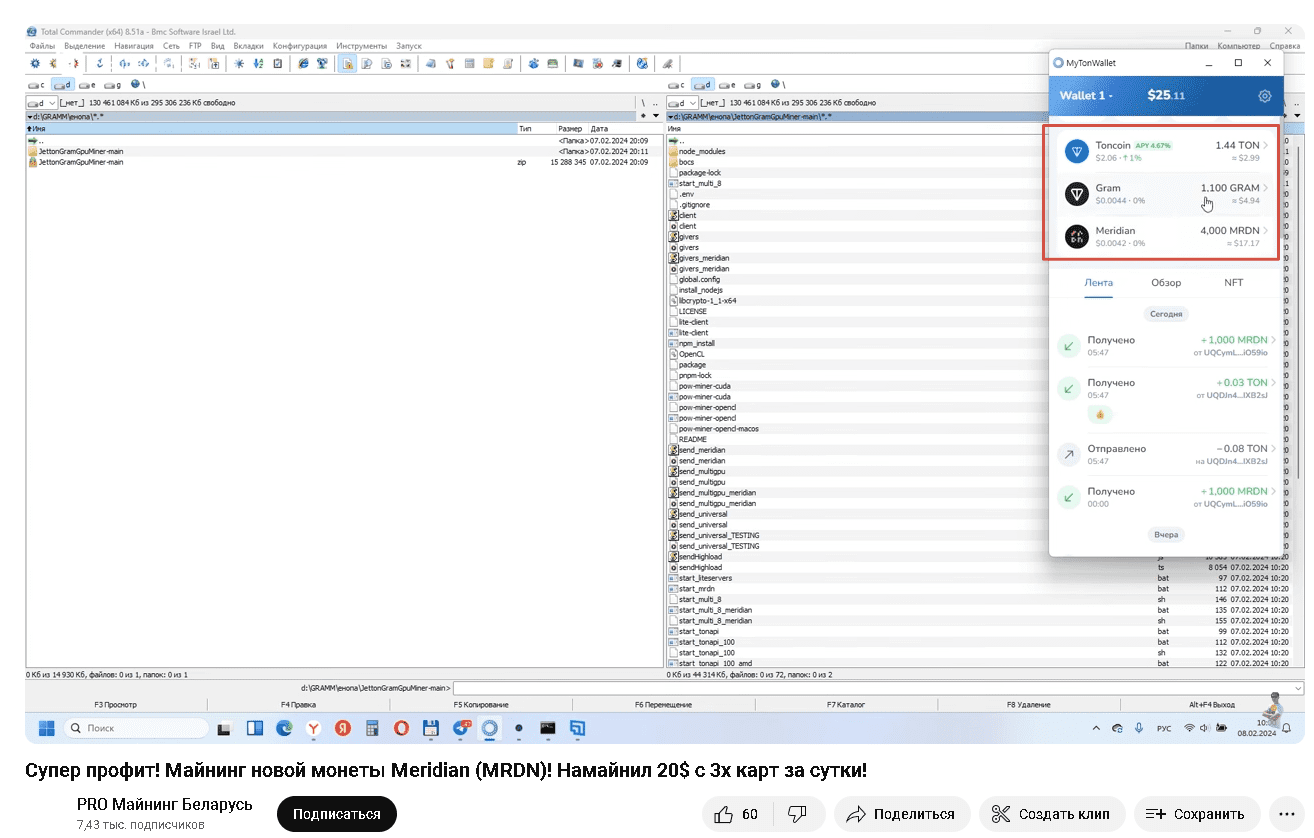Switch to NFT tab in wallet
This screenshot has height=838, width=1314.
point(1234,283)
